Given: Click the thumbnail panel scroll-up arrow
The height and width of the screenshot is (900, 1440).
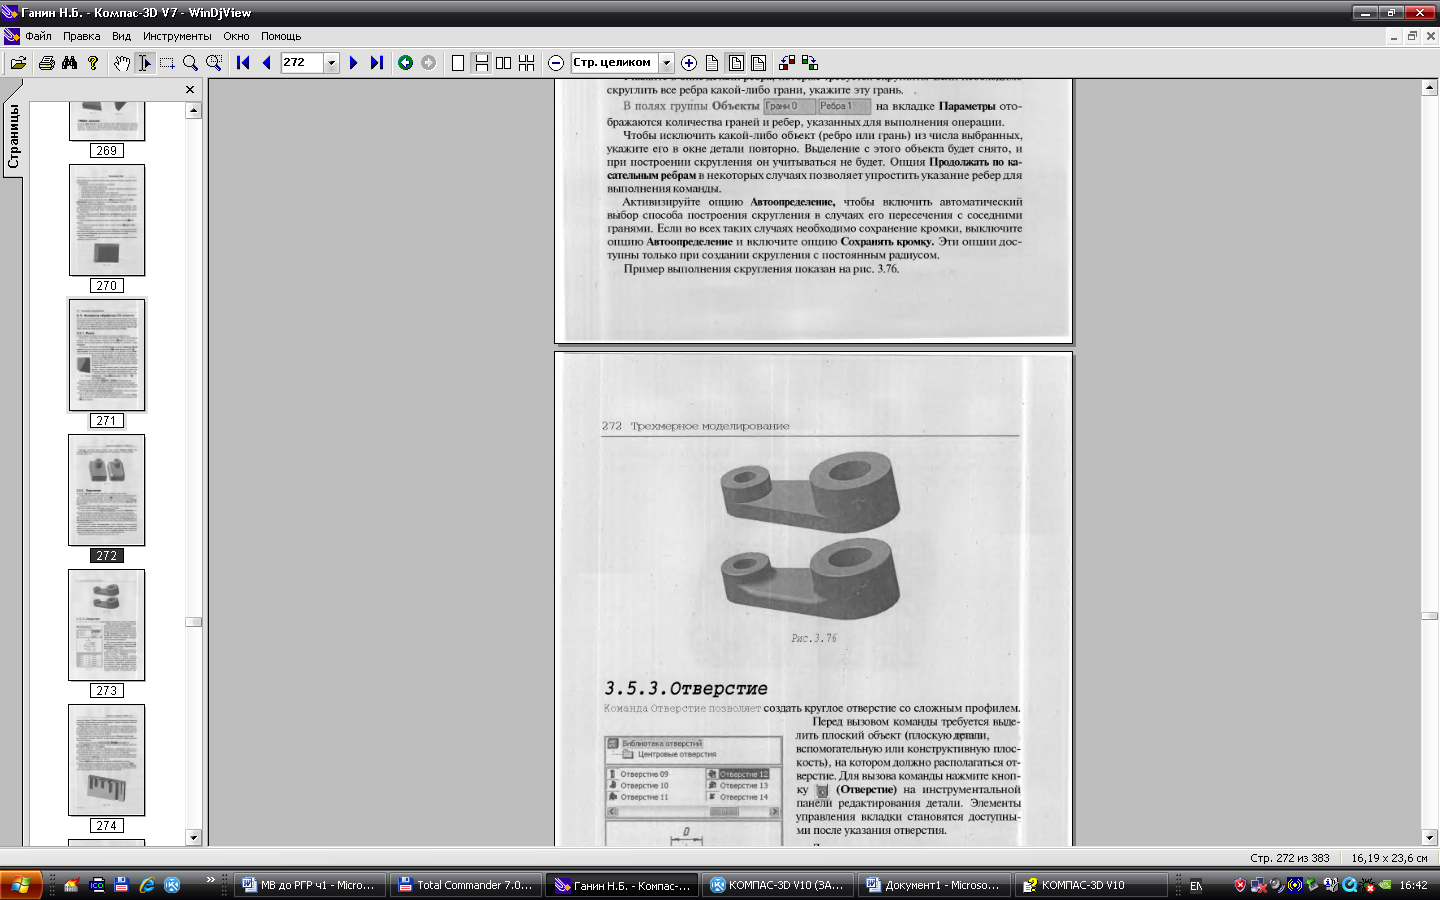Looking at the screenshot, I should click(194, 111).
